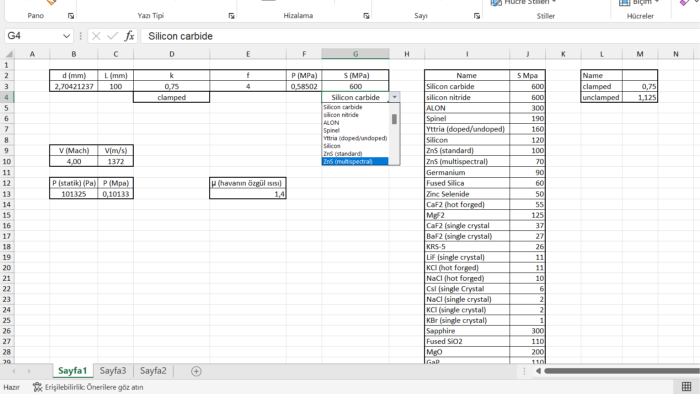
Task: Select cell containing 0,10133
Action: (116, 194)
